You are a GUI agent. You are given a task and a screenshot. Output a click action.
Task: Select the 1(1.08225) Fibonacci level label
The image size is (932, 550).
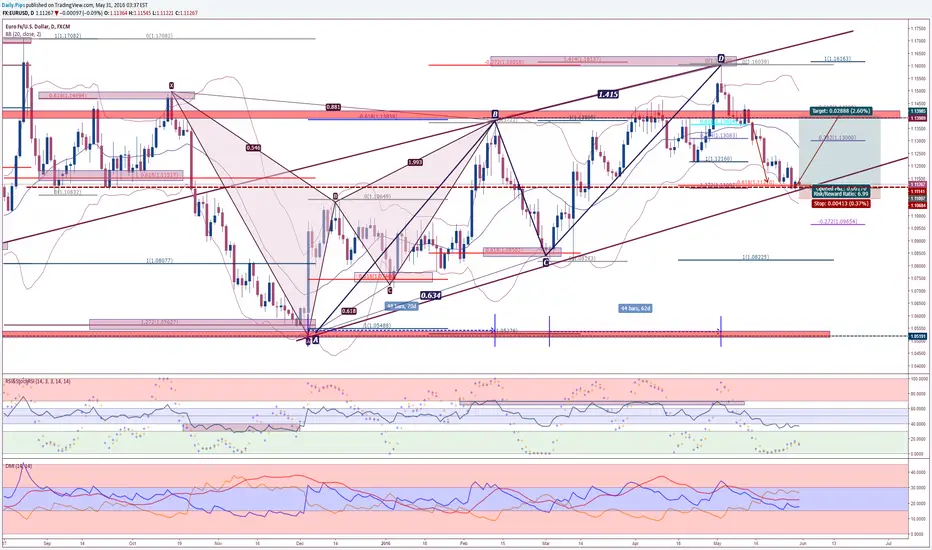755,257
